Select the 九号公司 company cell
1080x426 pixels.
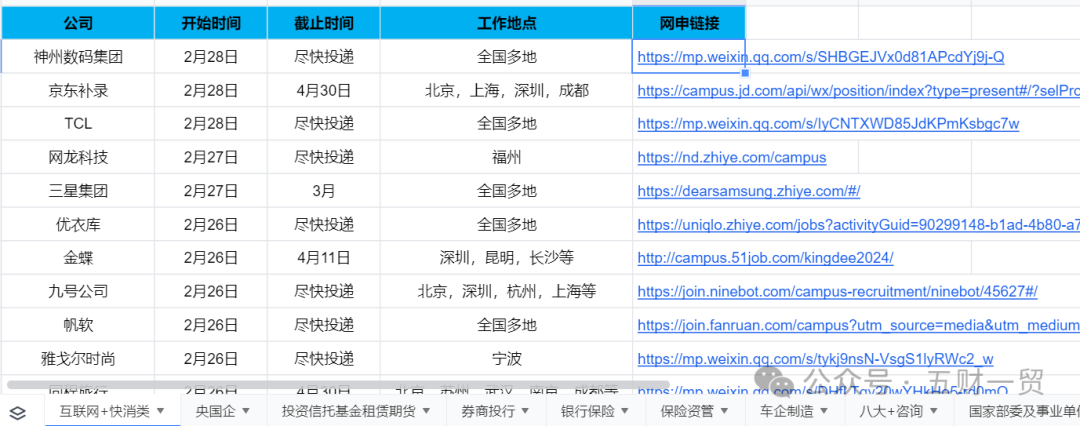click(78, 292)
